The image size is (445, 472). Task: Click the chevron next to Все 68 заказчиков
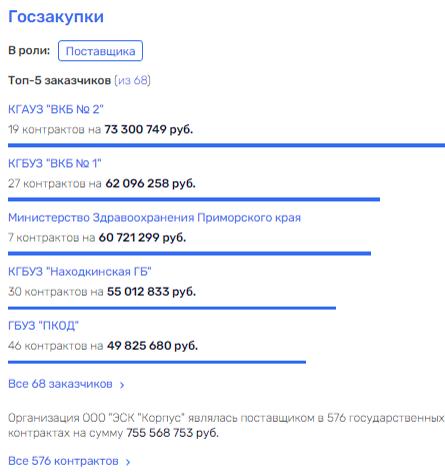[122, 385]
